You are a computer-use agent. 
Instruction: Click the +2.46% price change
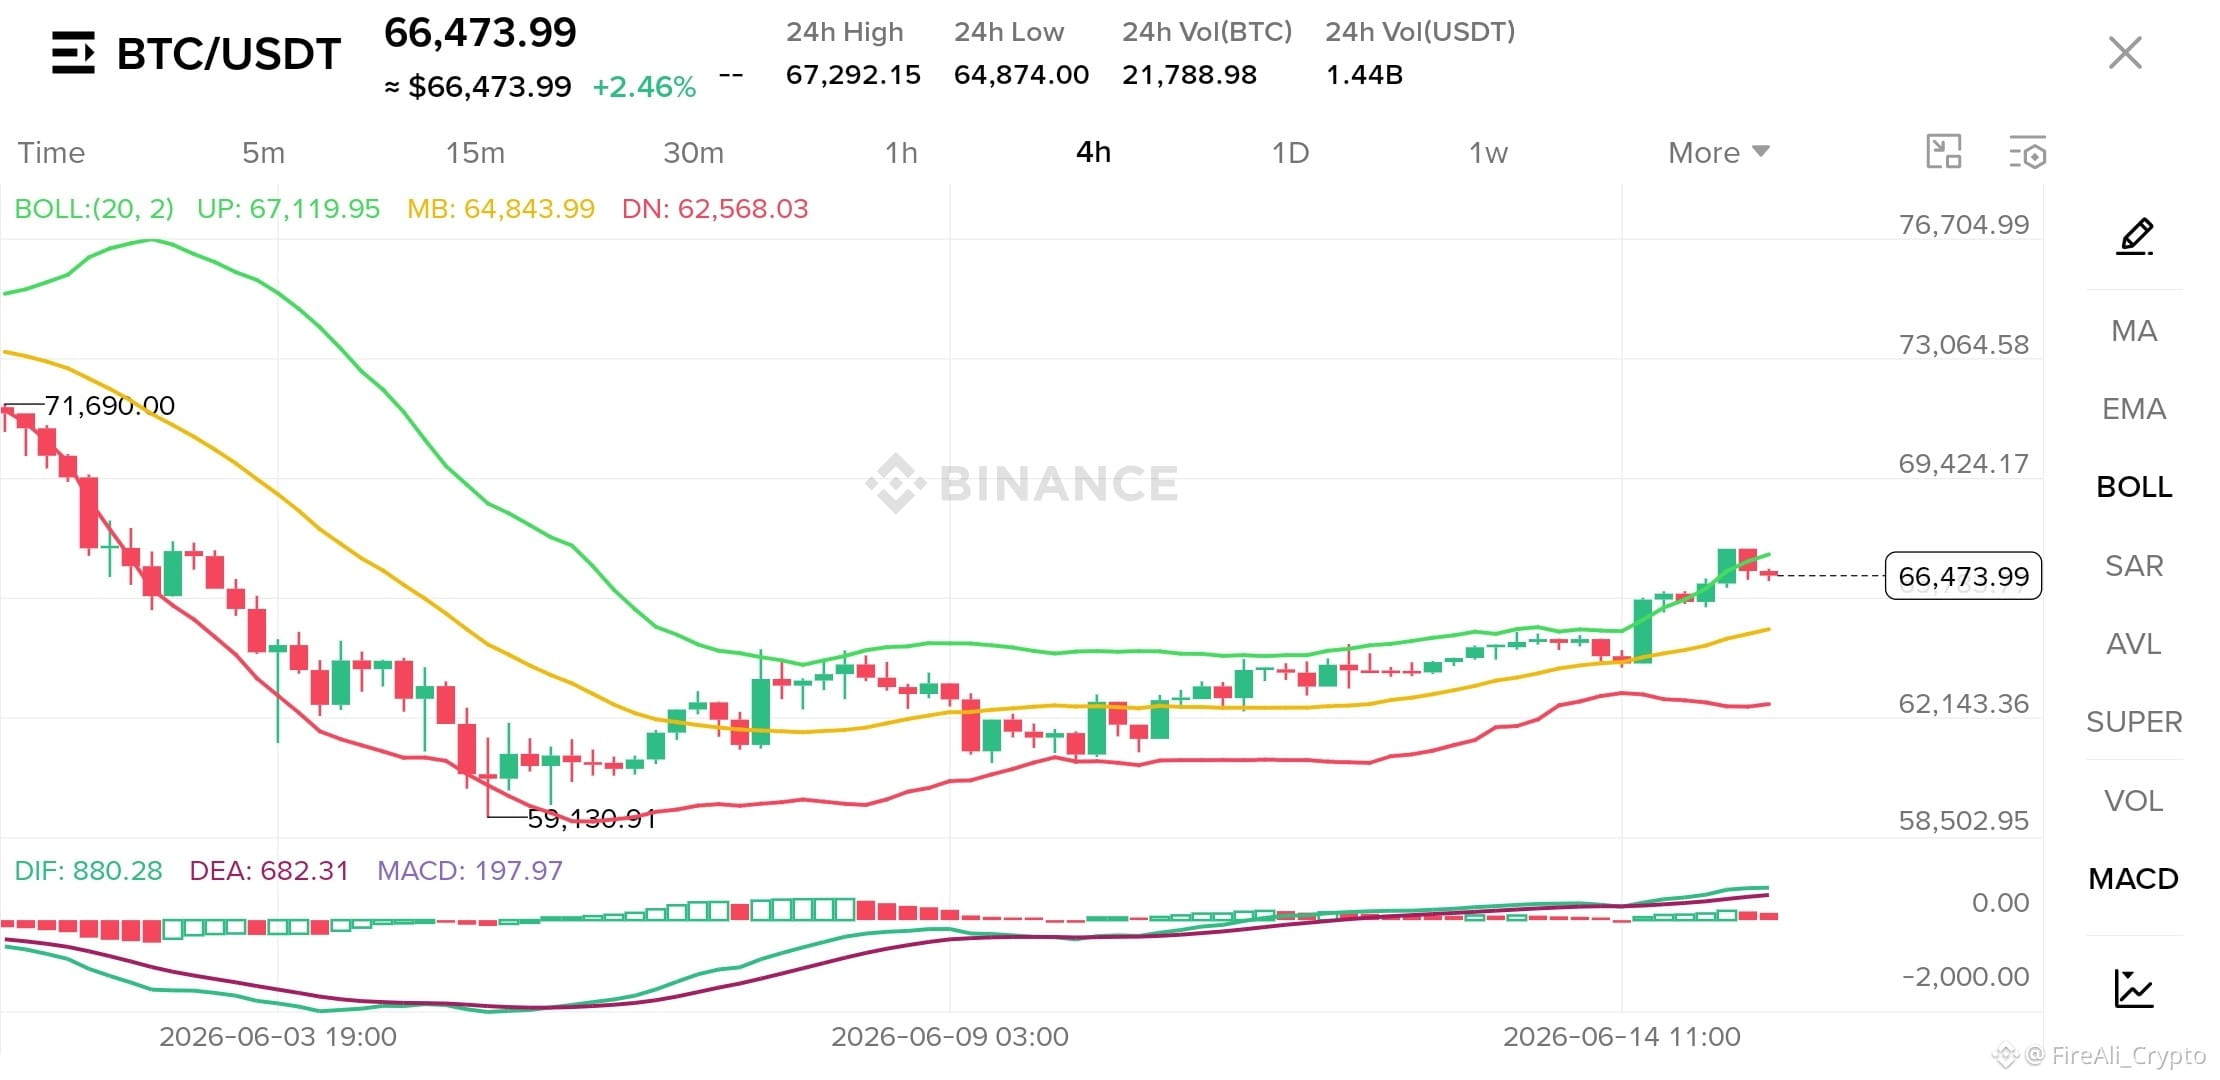click(x=644, y=87)
